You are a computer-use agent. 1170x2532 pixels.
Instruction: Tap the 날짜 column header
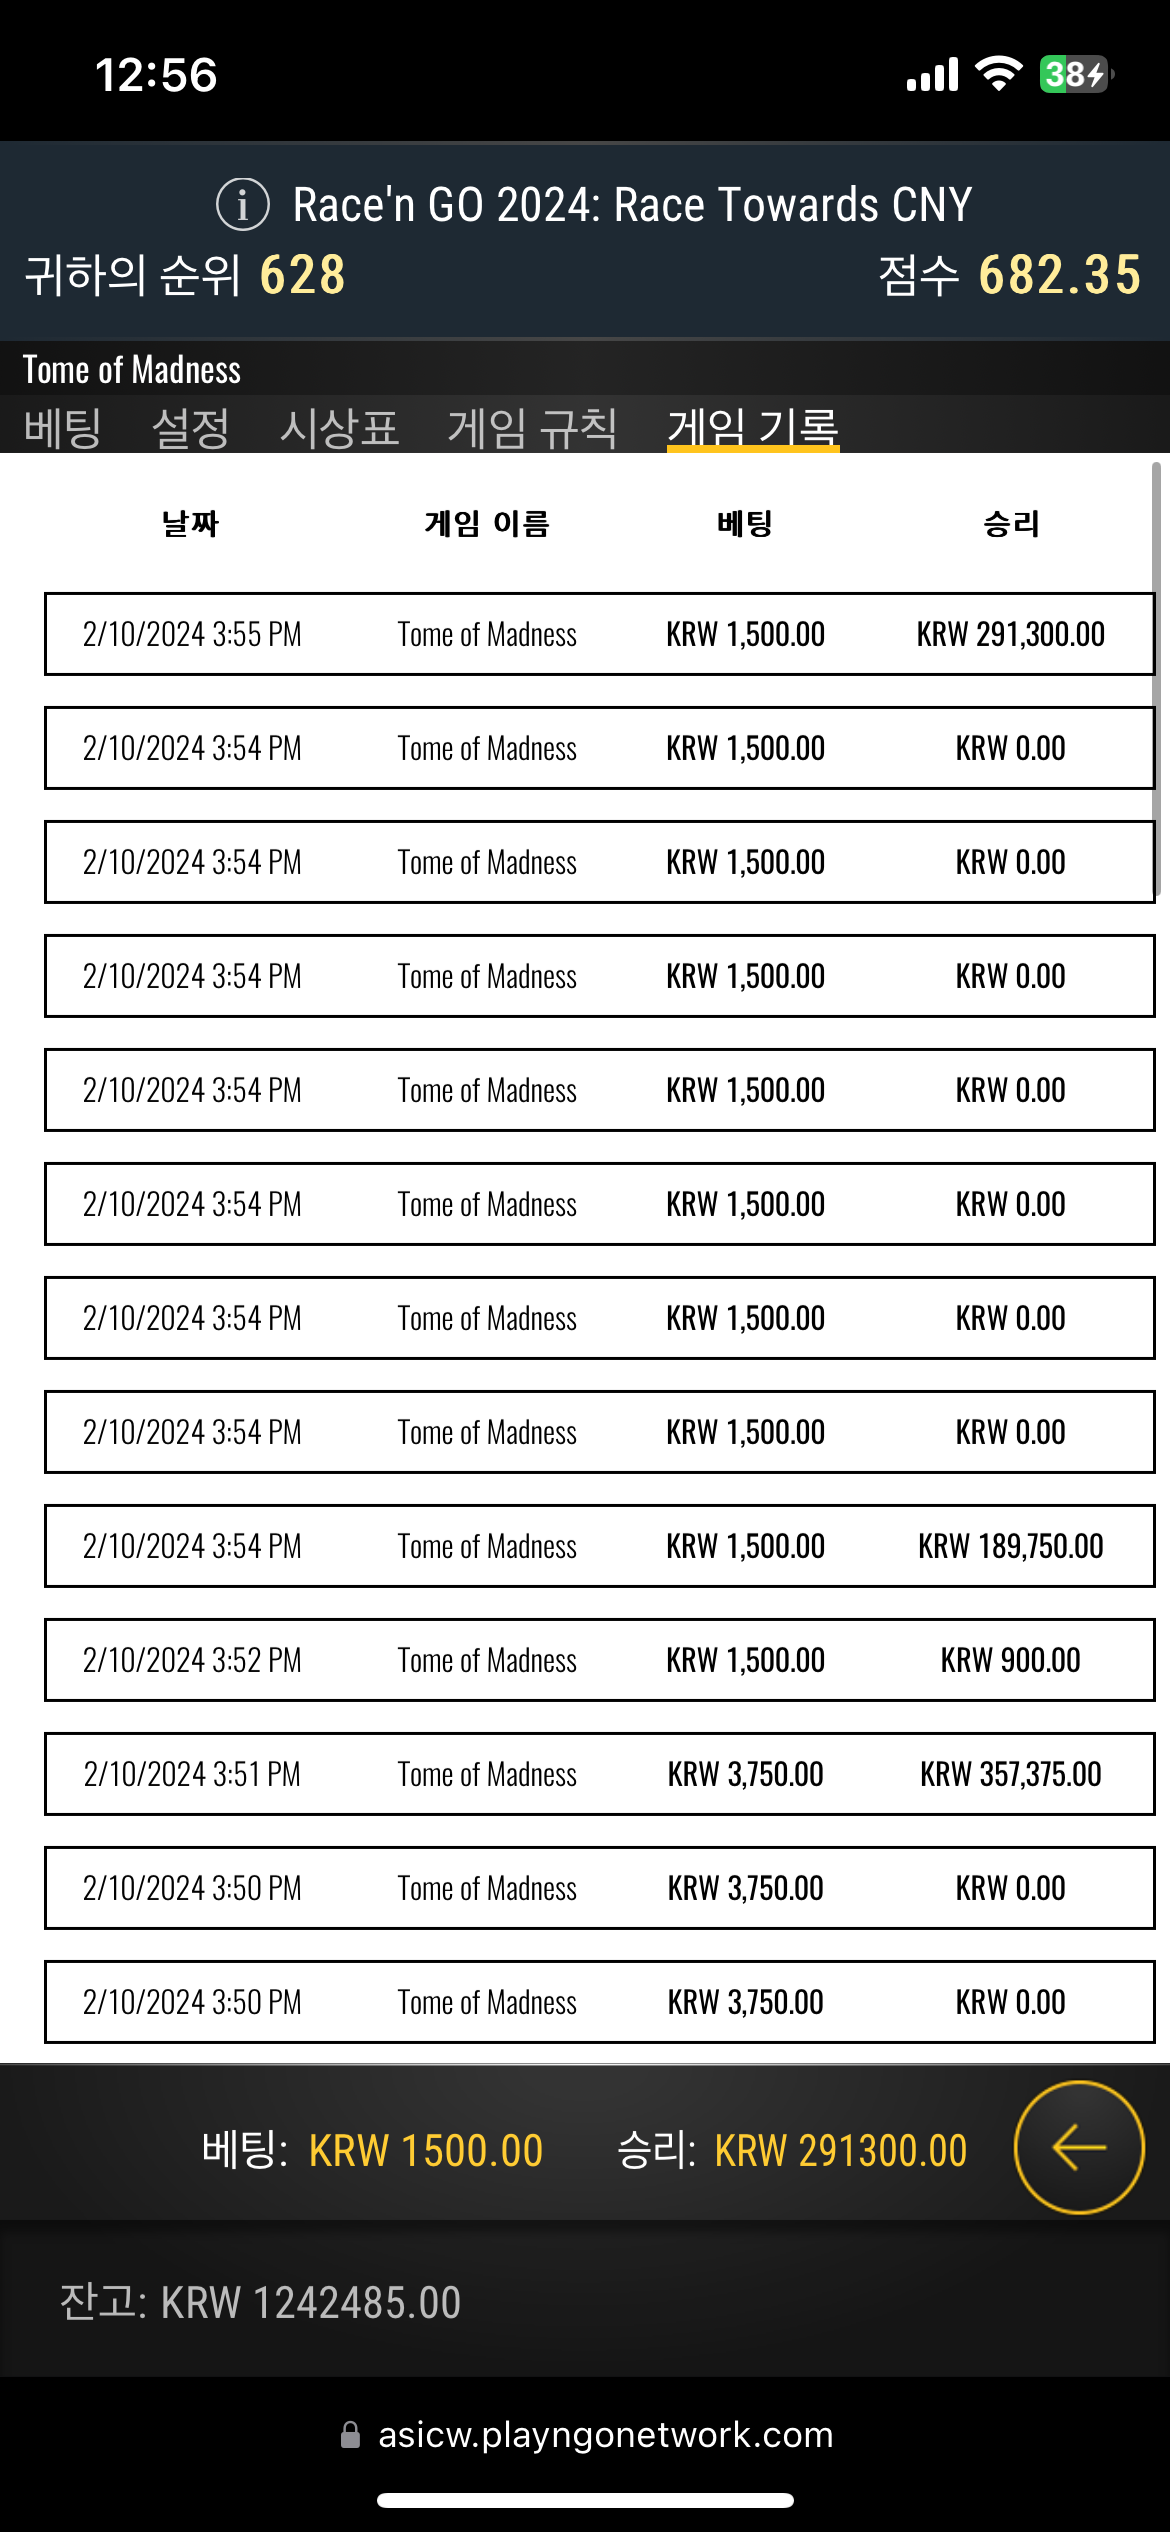click(190, 523)
